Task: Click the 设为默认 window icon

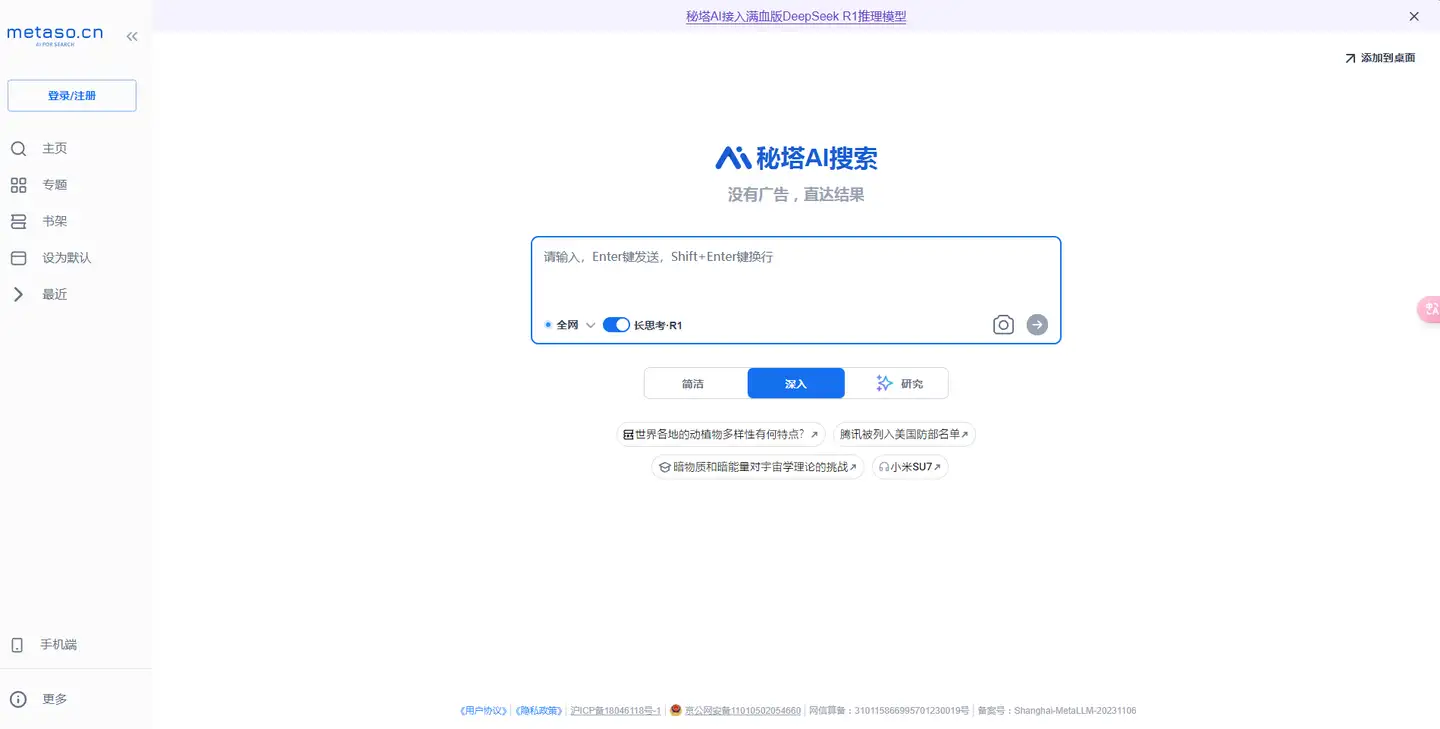Action: [18, 258]
